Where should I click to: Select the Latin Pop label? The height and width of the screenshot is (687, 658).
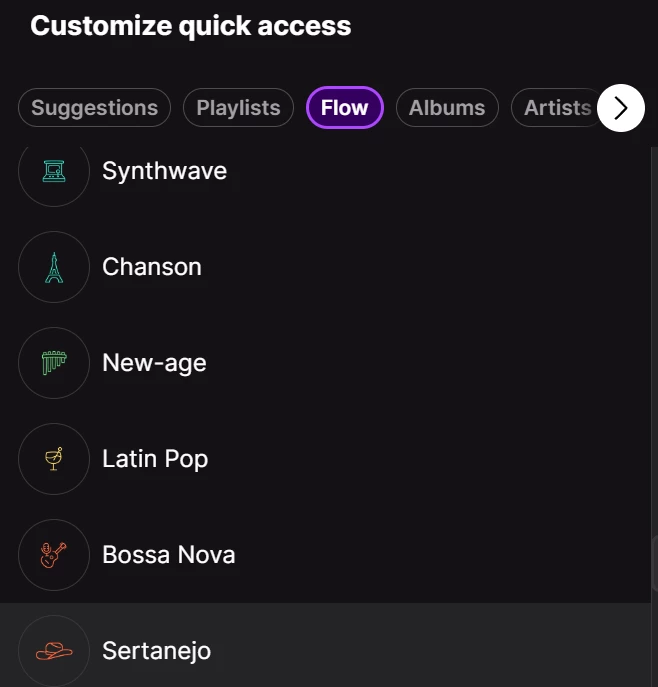pyautogui.click(x=155, y=459)
